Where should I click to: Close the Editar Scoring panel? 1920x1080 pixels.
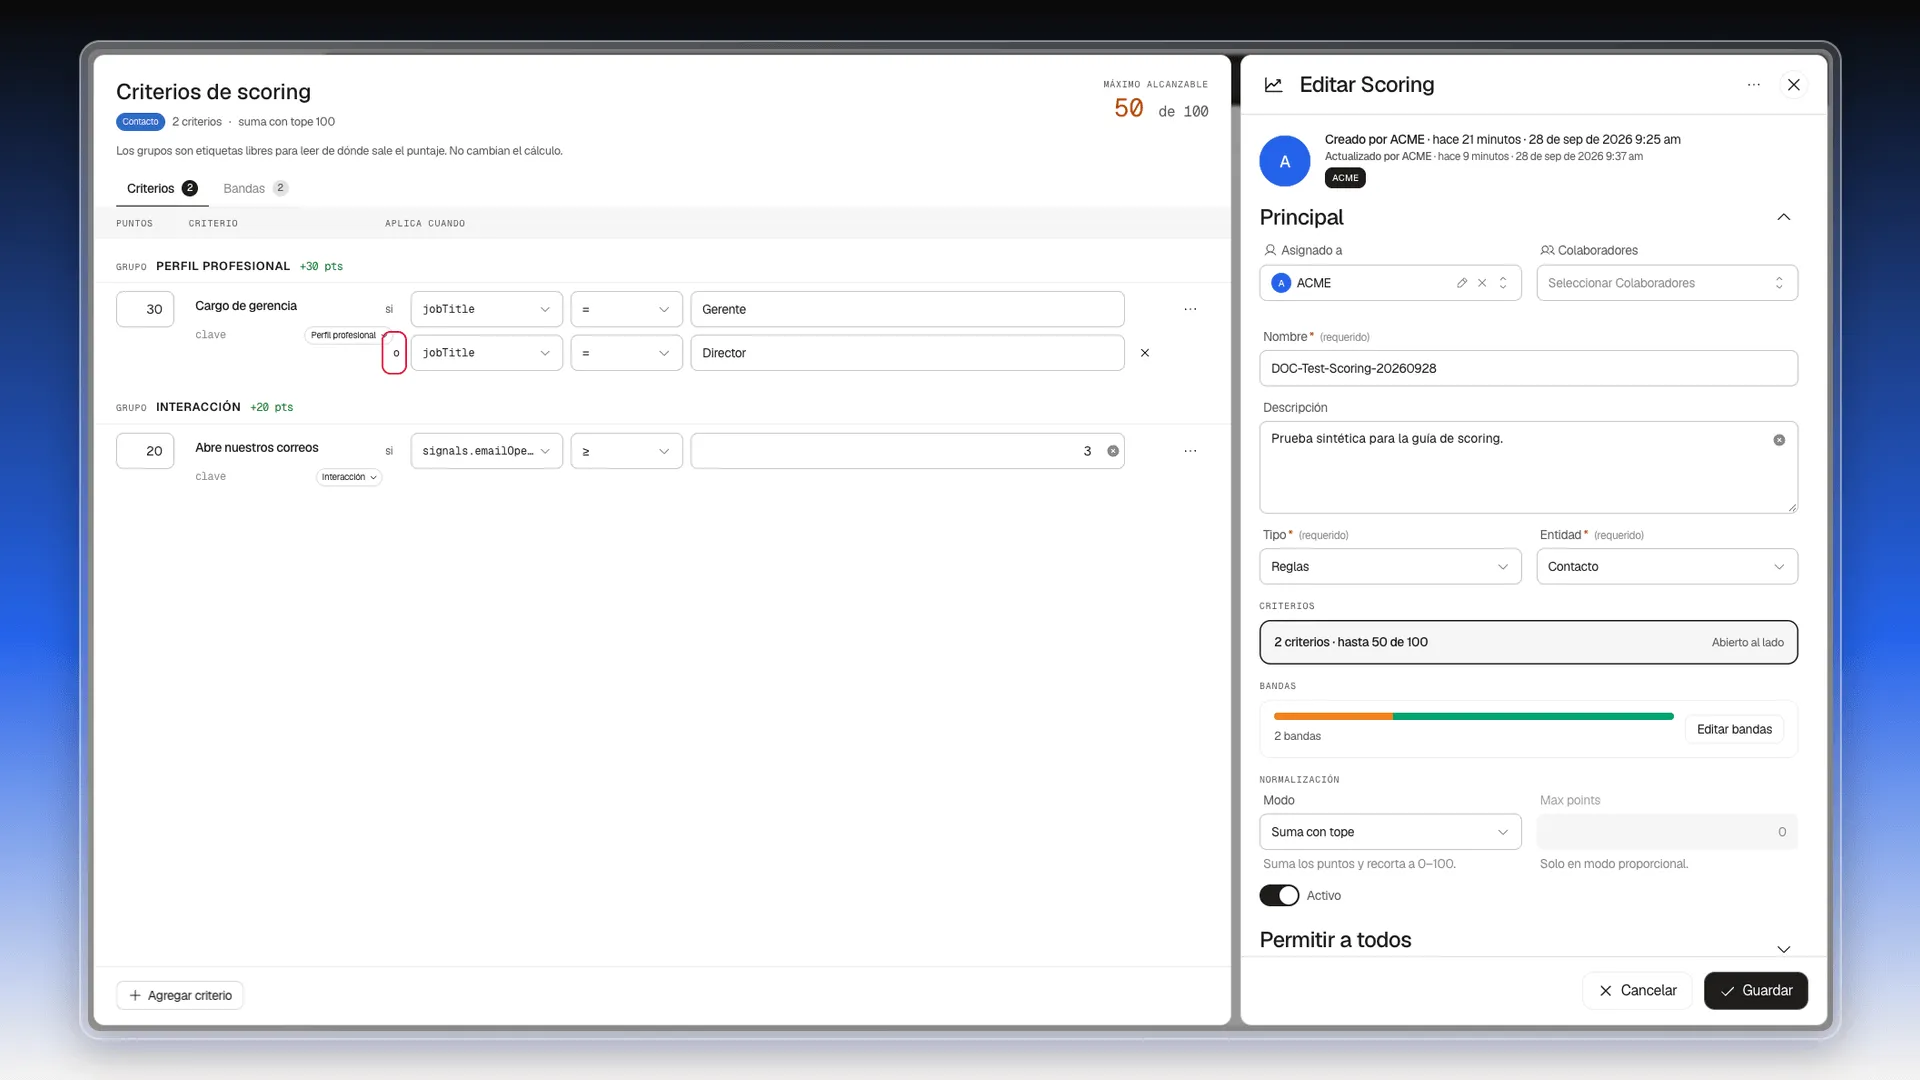[1794, 85]
